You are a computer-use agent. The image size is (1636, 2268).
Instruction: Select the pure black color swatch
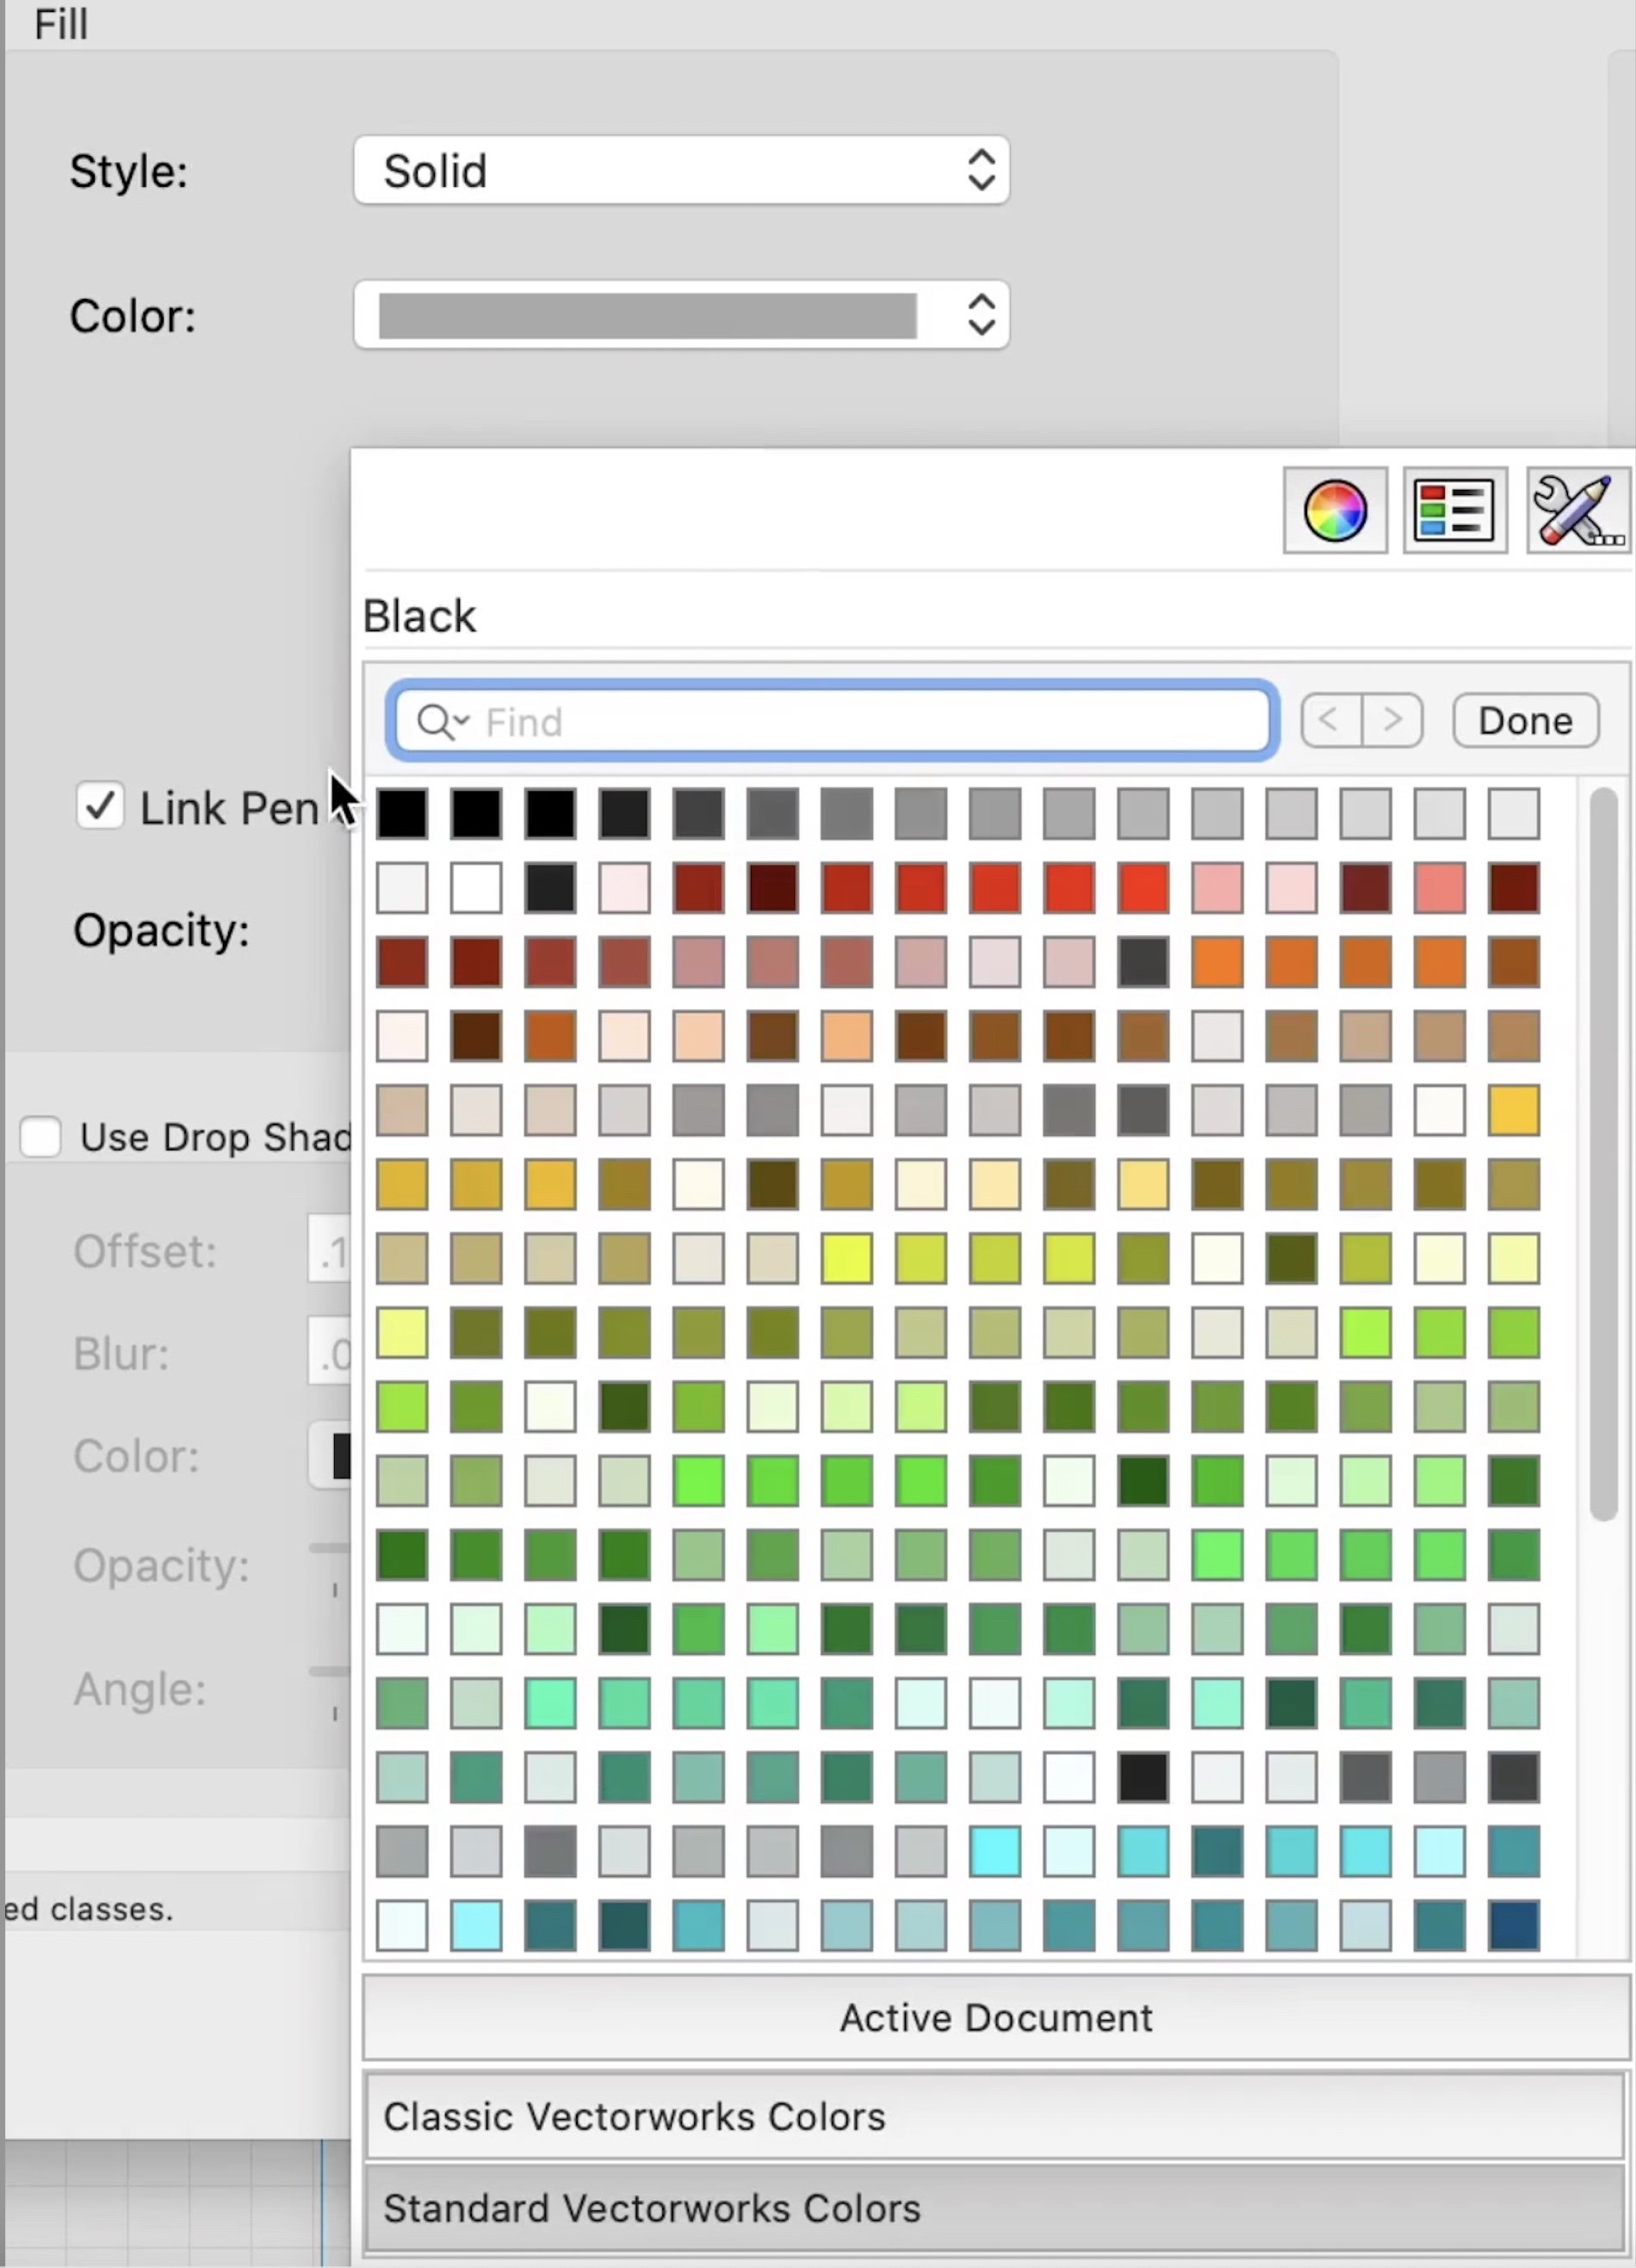coord(401,812)
